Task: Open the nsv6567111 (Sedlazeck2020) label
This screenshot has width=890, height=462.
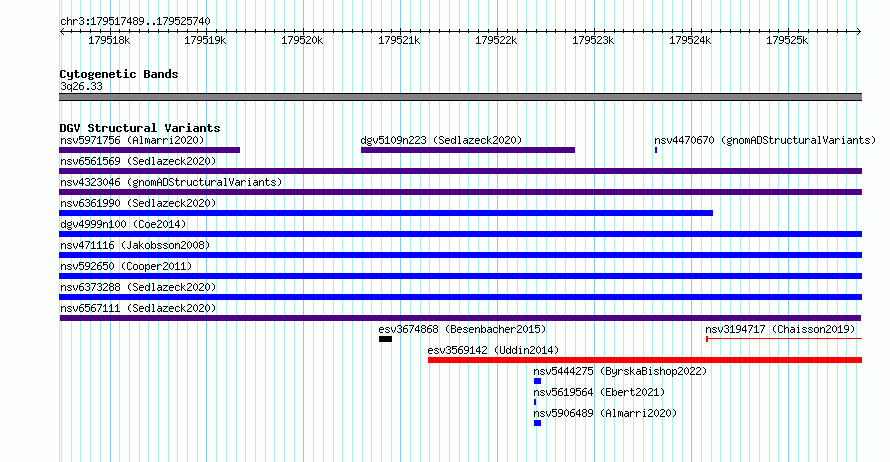Action: pos(138,308)
